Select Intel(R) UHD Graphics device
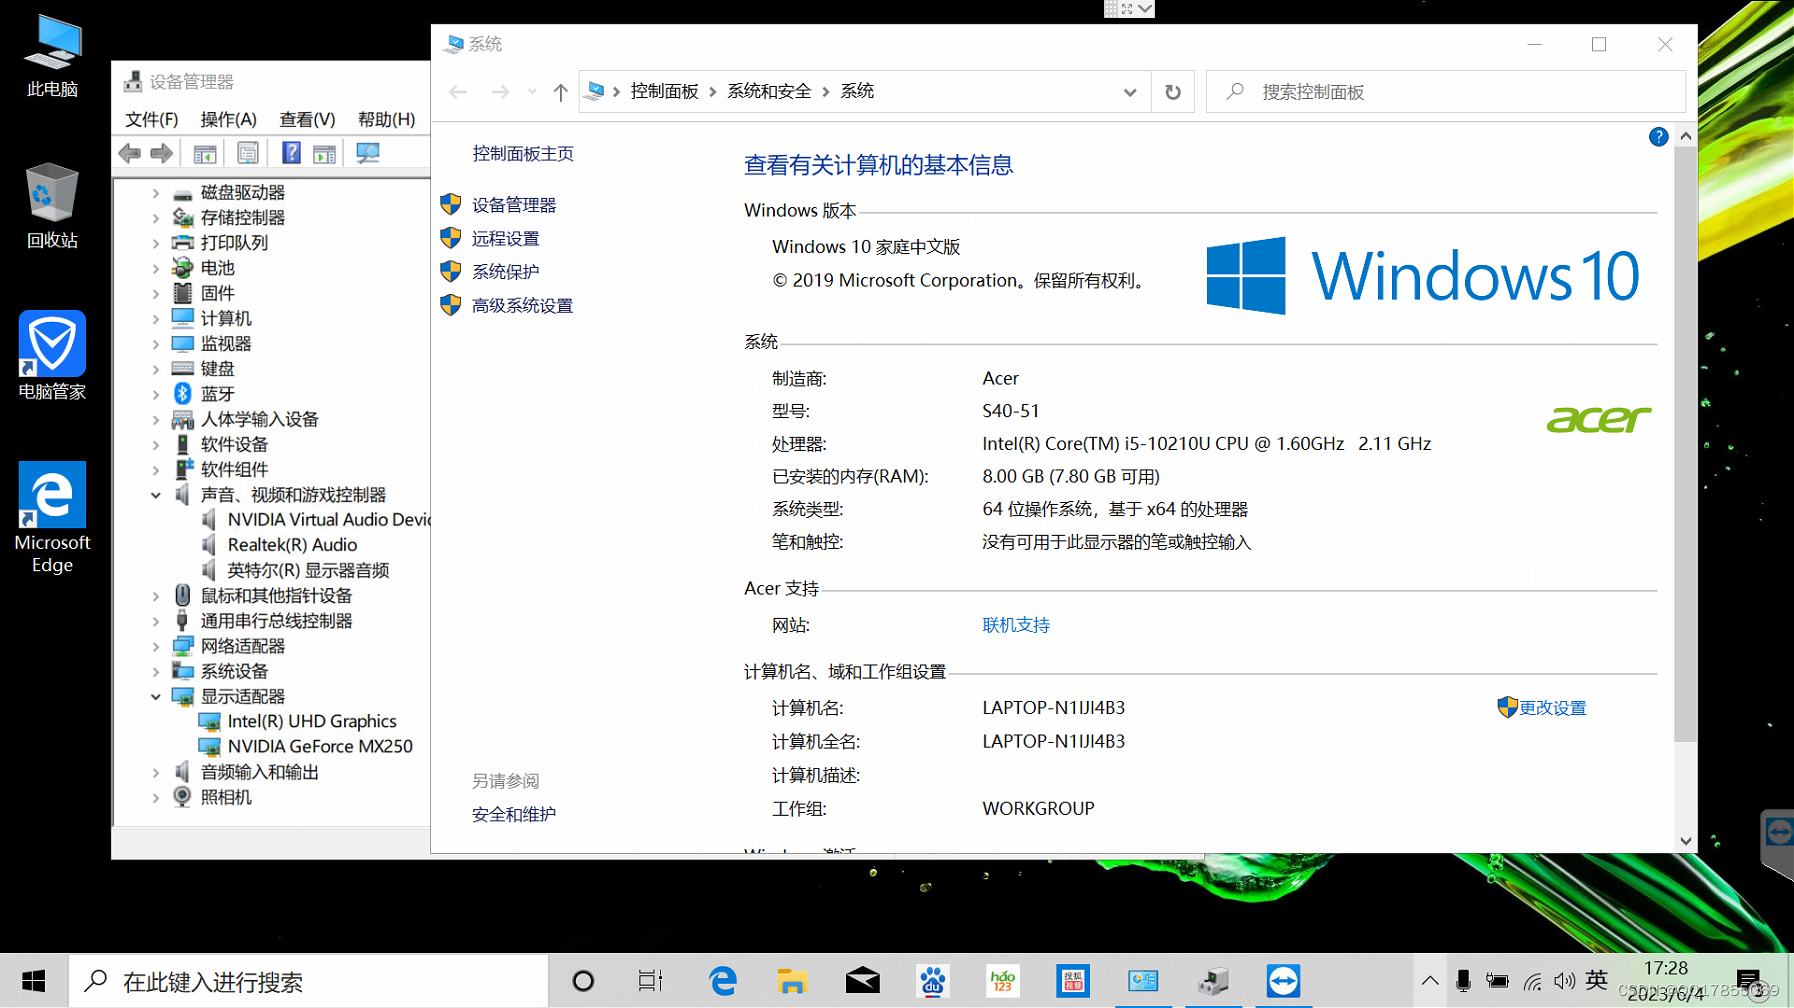The width and height of the screenshot is (1794, 1008). 312,721
